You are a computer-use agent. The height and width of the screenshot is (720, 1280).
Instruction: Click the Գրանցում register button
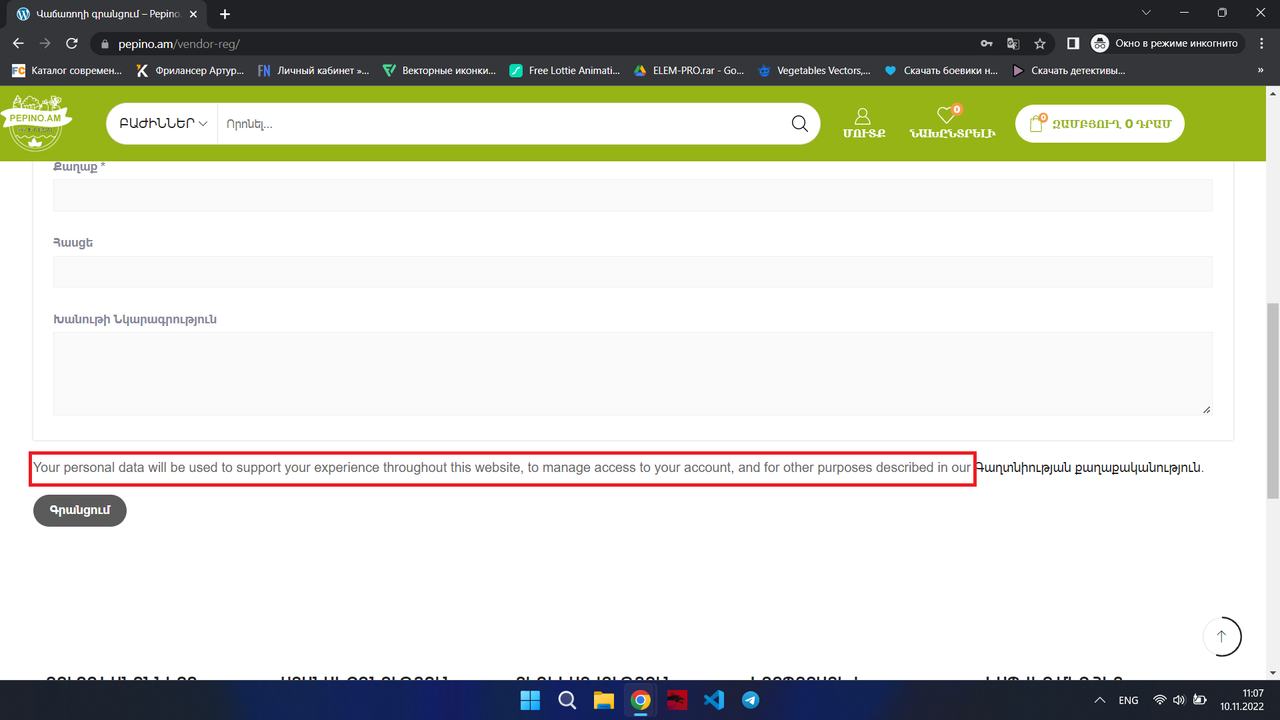(x=80, y=510)
